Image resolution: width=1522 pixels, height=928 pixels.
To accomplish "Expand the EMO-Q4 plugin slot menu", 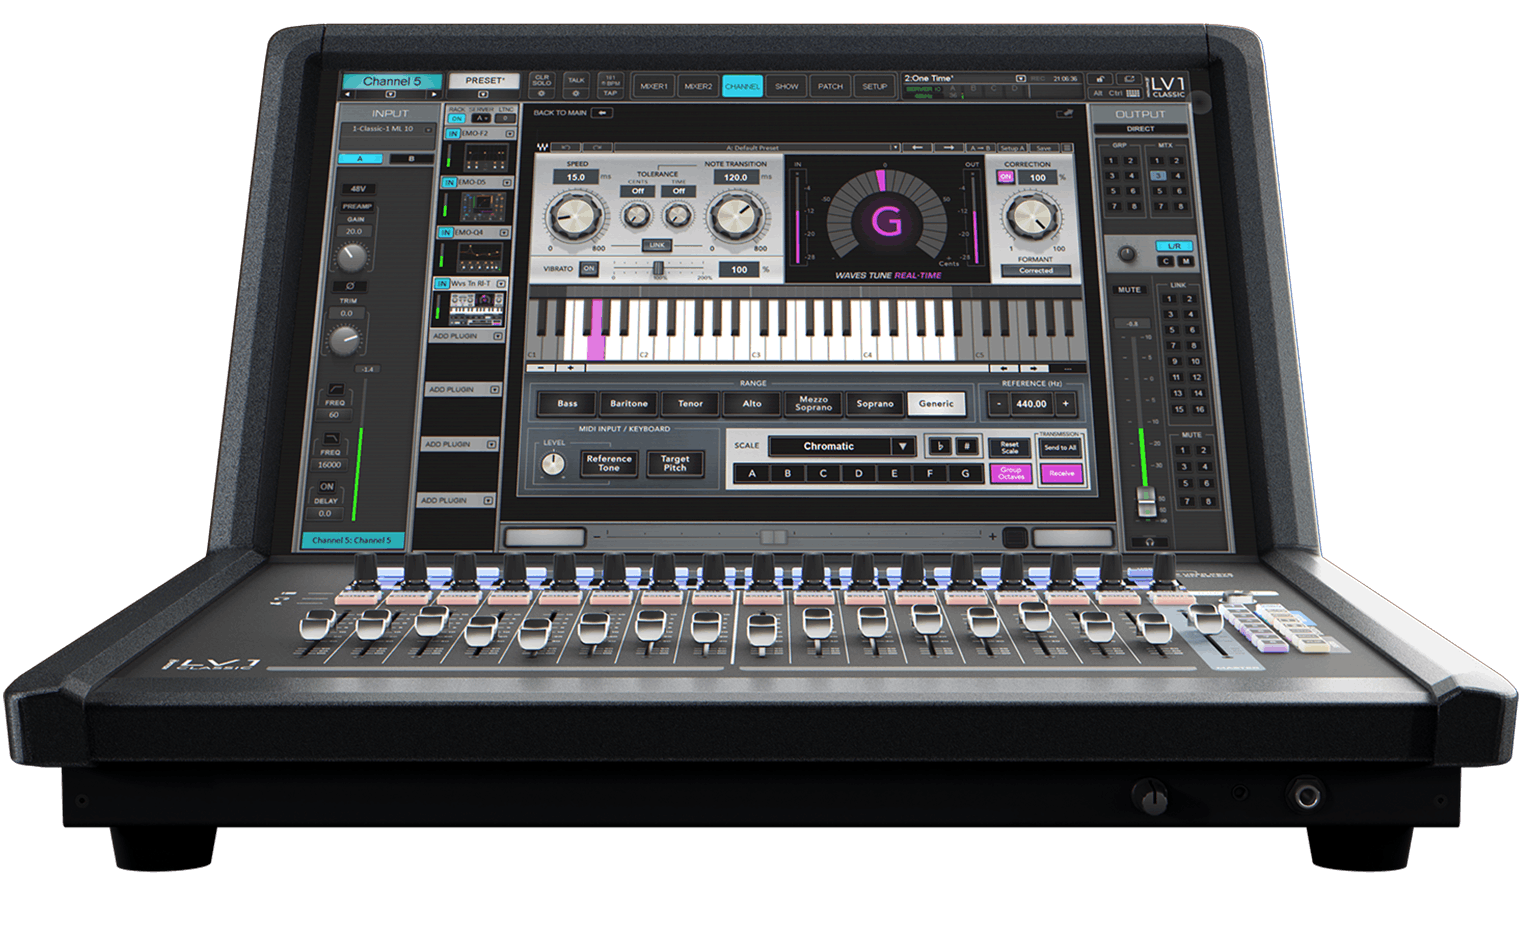I will 504,233.
